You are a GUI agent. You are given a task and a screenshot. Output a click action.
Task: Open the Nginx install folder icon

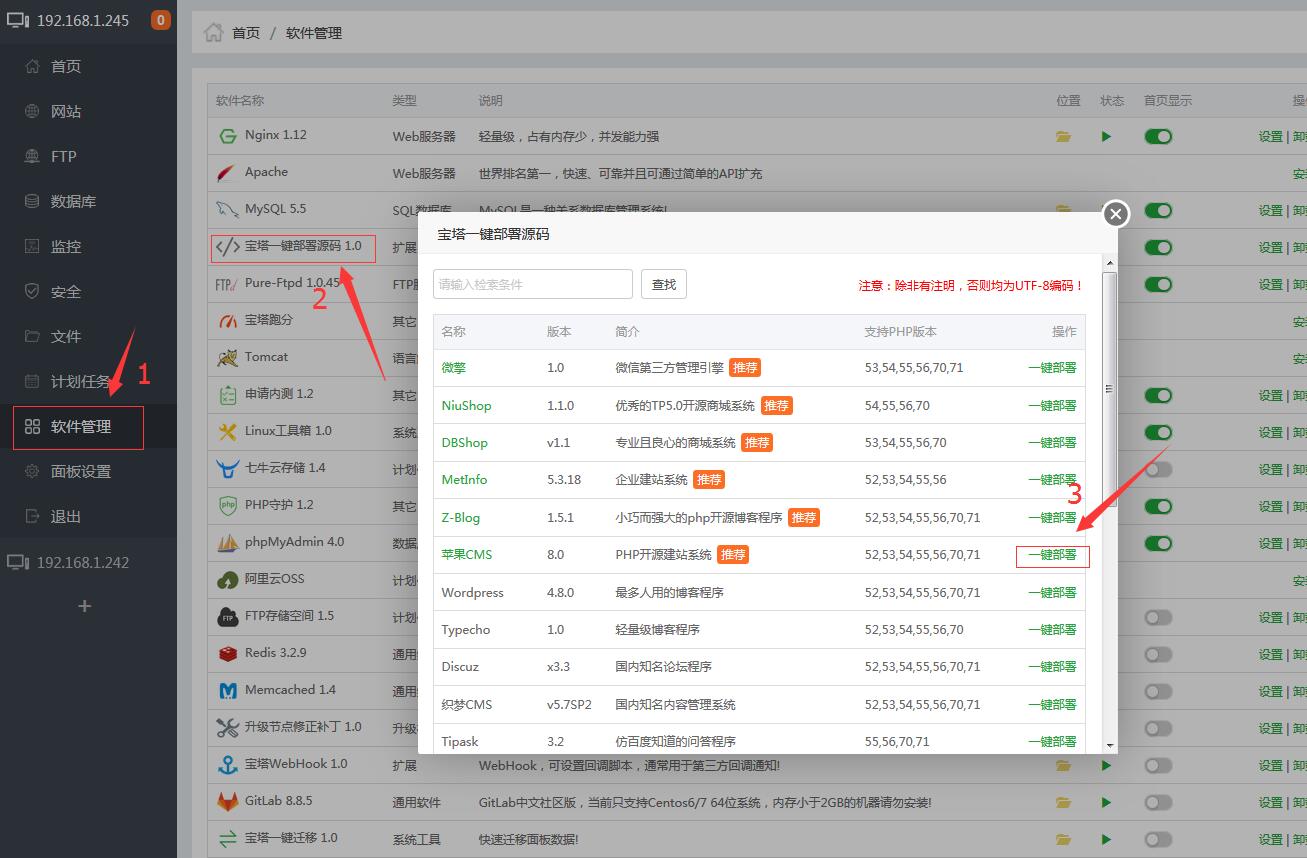[1064, 137]
